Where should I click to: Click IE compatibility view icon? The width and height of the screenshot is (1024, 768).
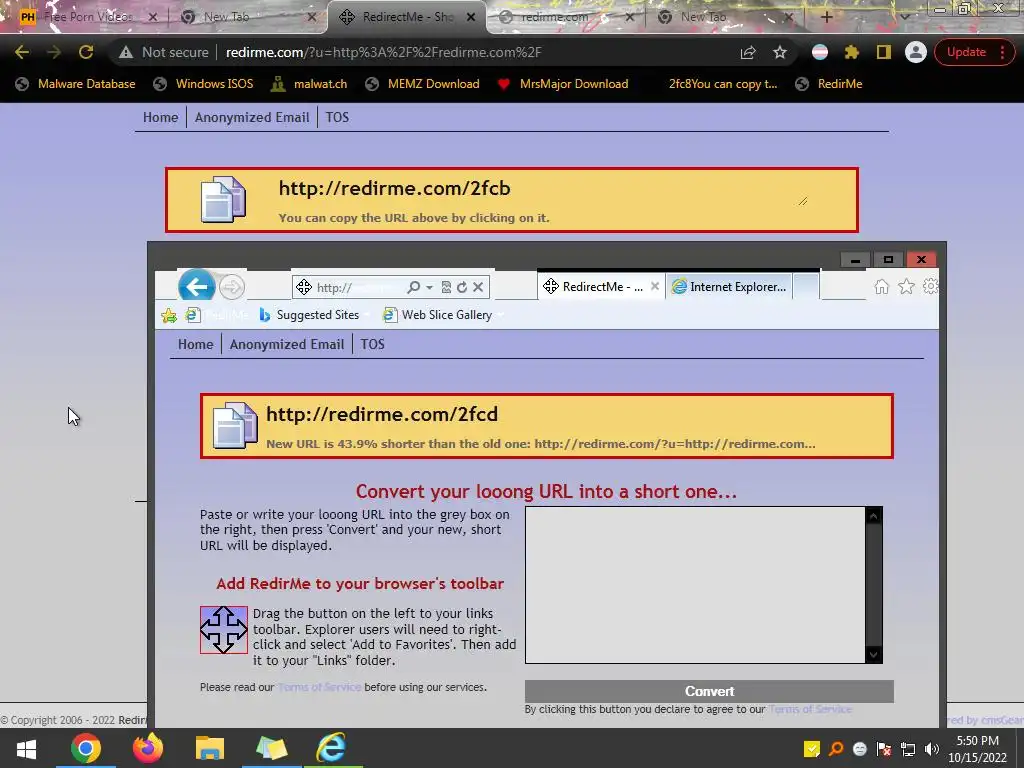click(446, 287)
